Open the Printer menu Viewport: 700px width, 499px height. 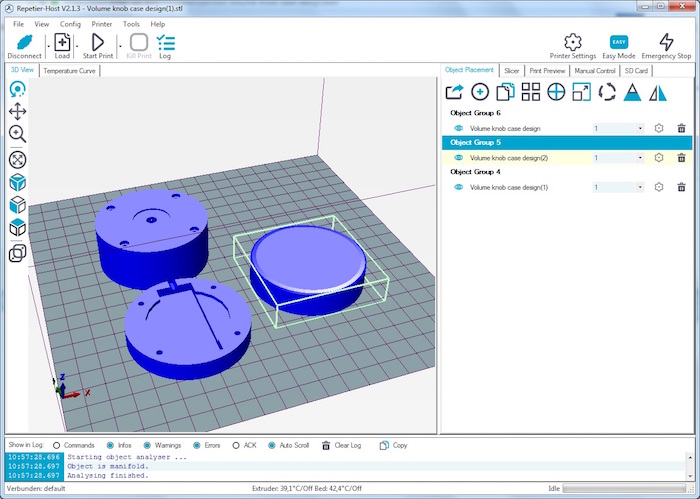pyautogui.click(x=102, y=24)
